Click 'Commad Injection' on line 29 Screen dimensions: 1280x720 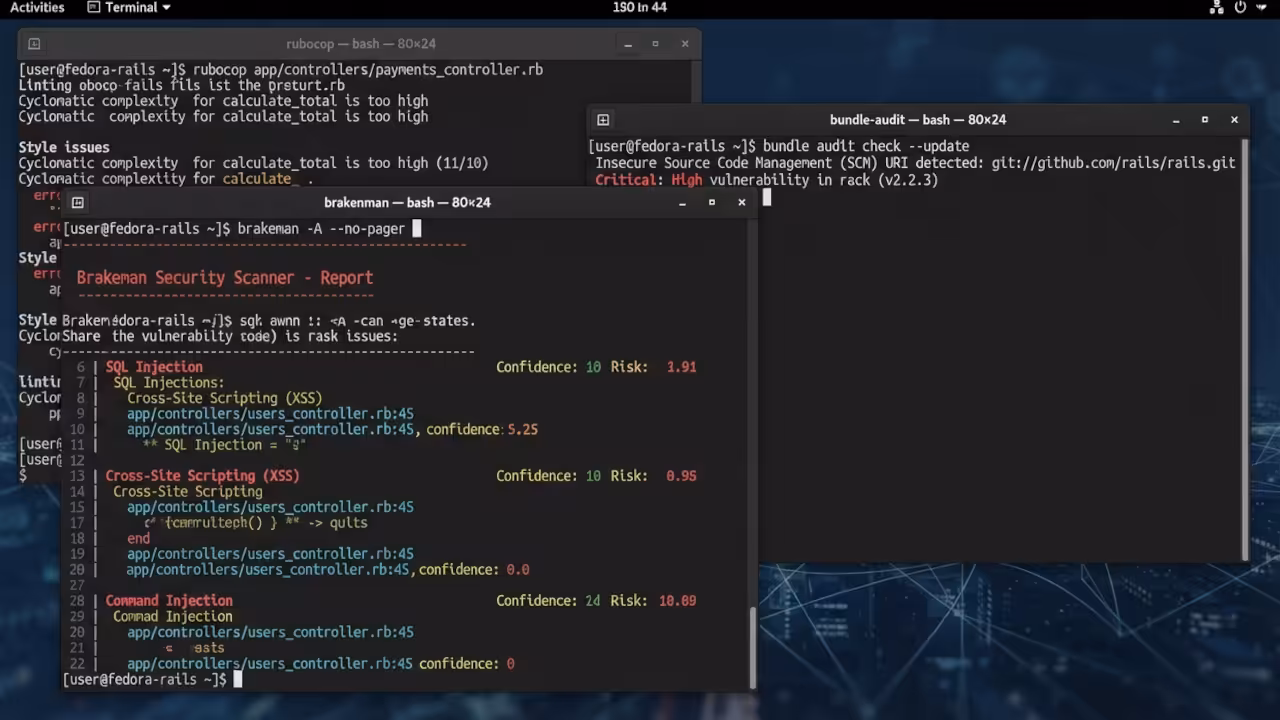click(173, 617)
